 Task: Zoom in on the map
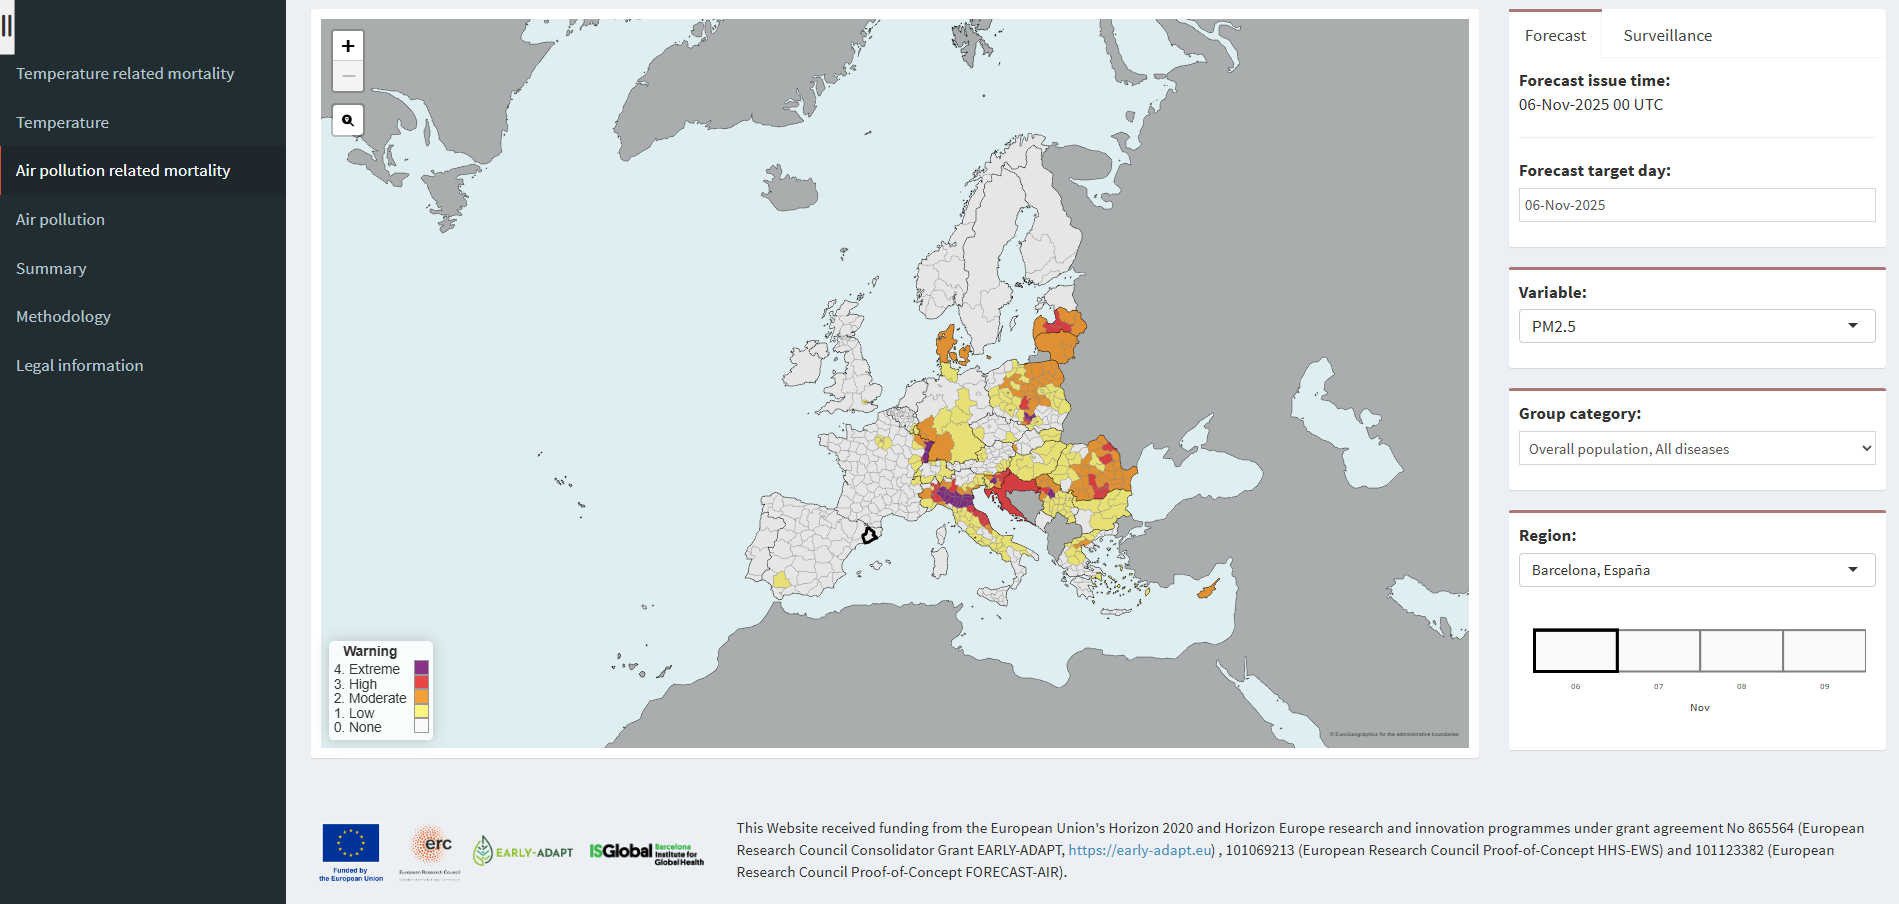(348, 46)
